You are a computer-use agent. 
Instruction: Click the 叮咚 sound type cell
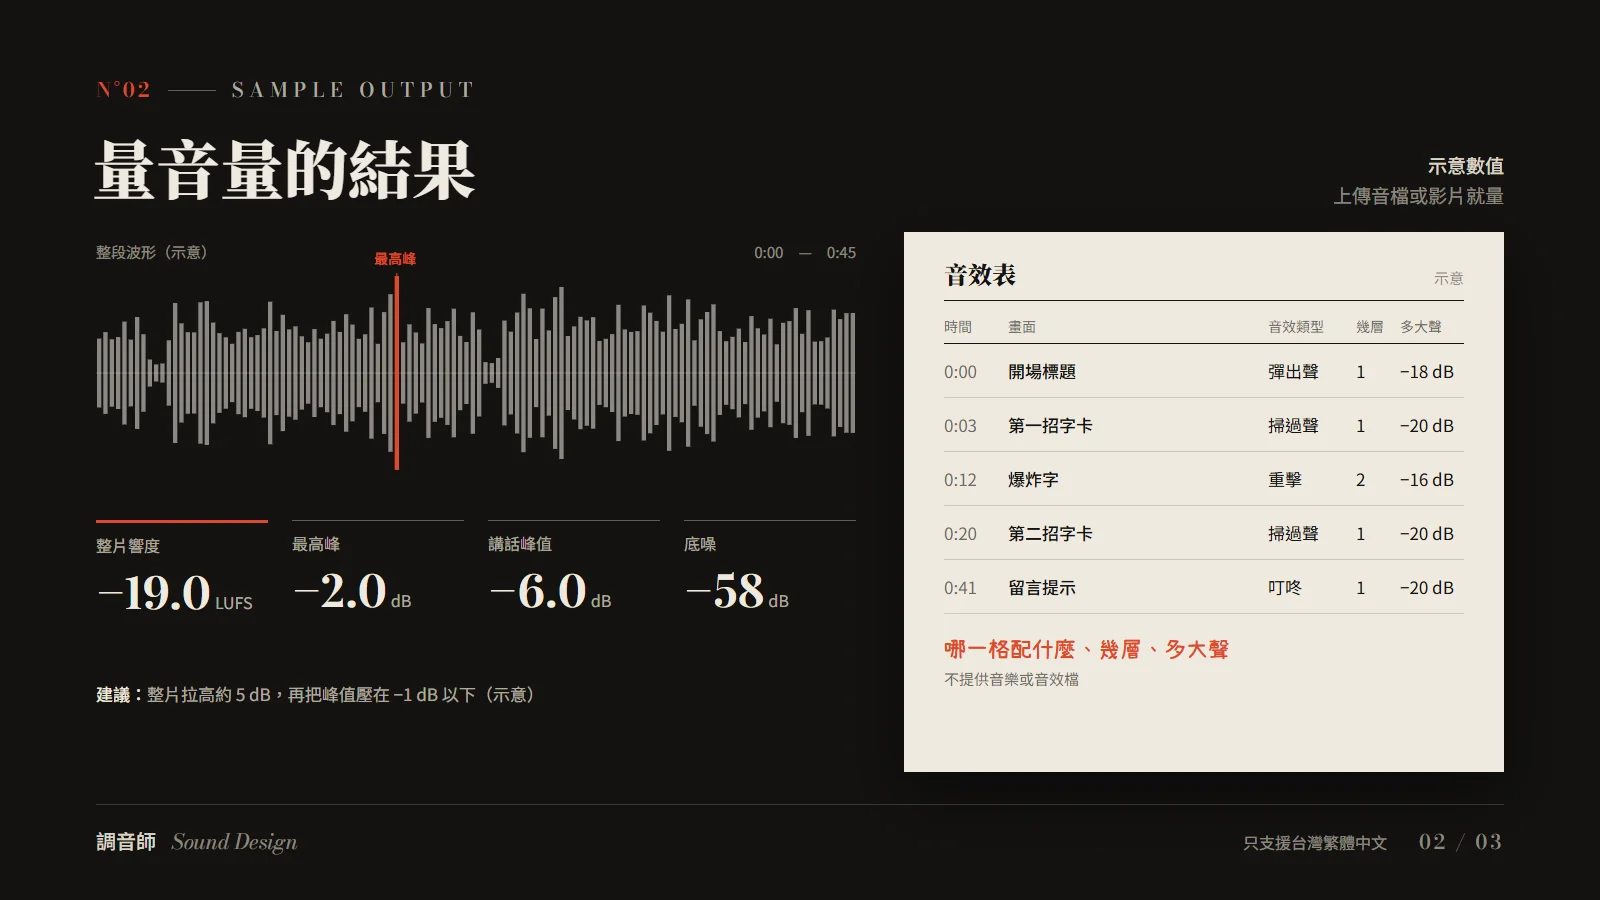pos(1285,588)
